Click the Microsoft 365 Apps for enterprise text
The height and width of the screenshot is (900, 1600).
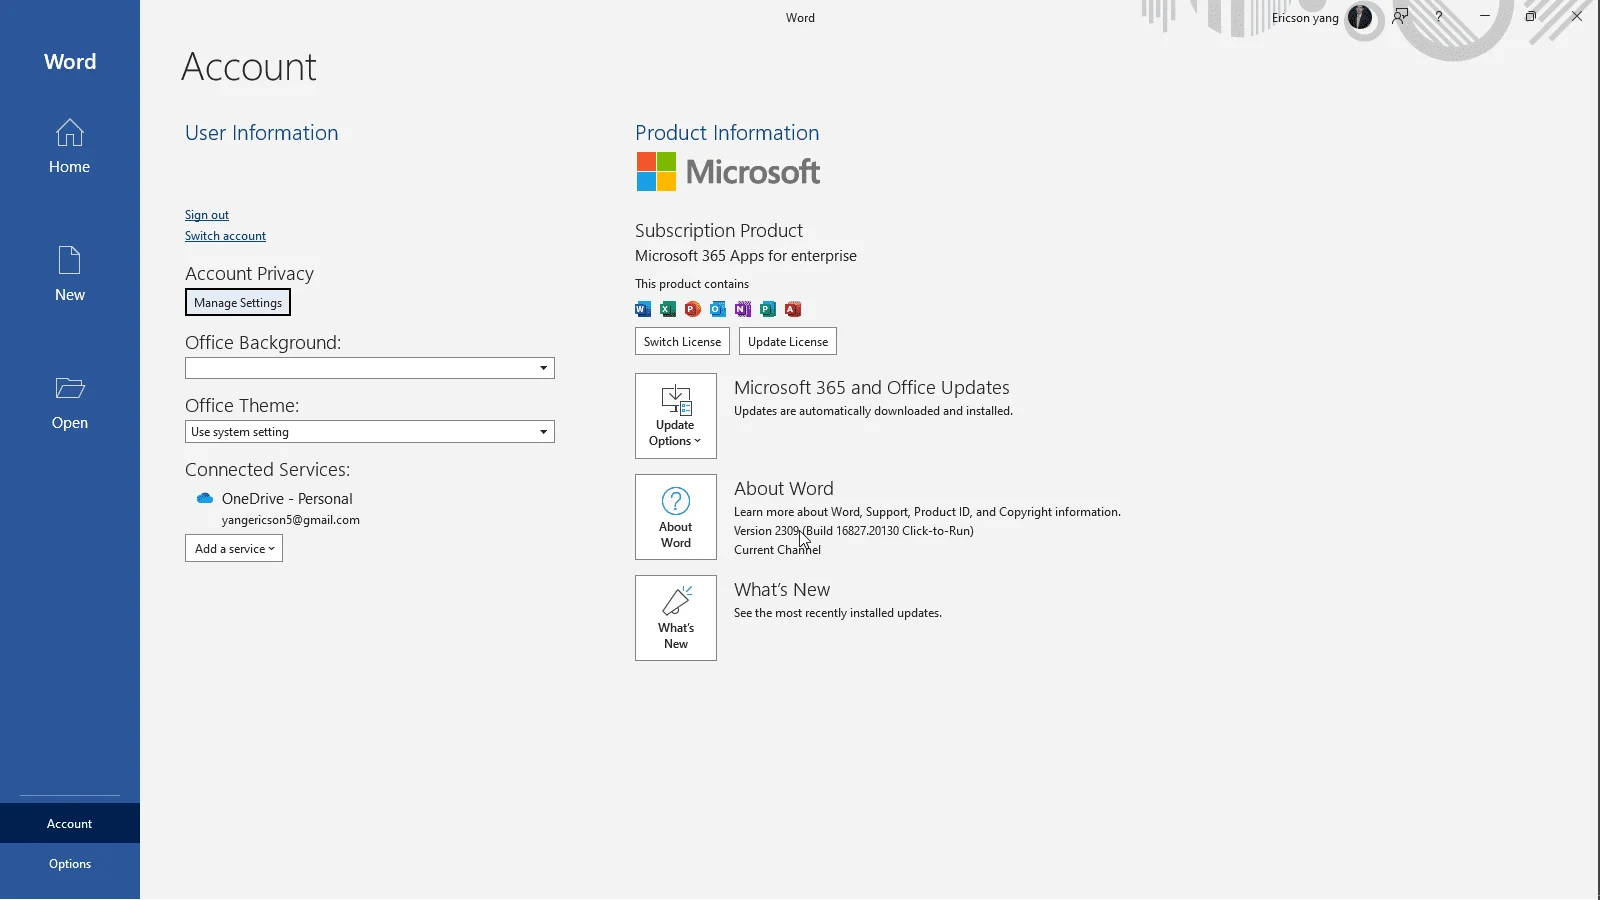coord(746,256)
